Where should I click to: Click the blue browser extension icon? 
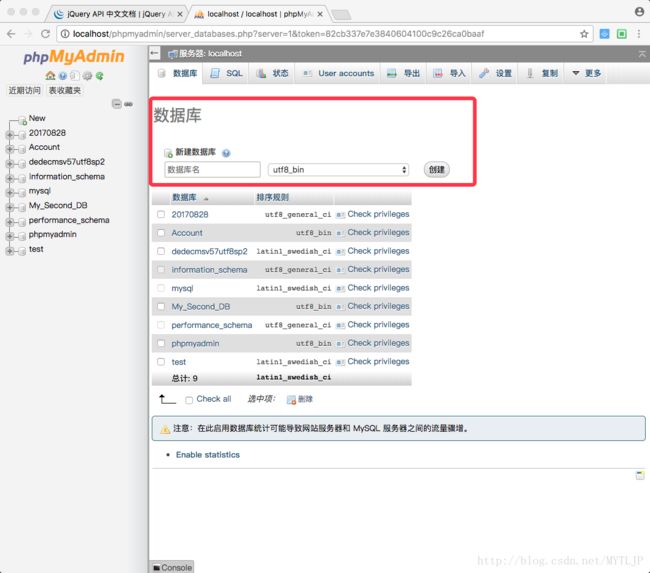pos(604,34)
